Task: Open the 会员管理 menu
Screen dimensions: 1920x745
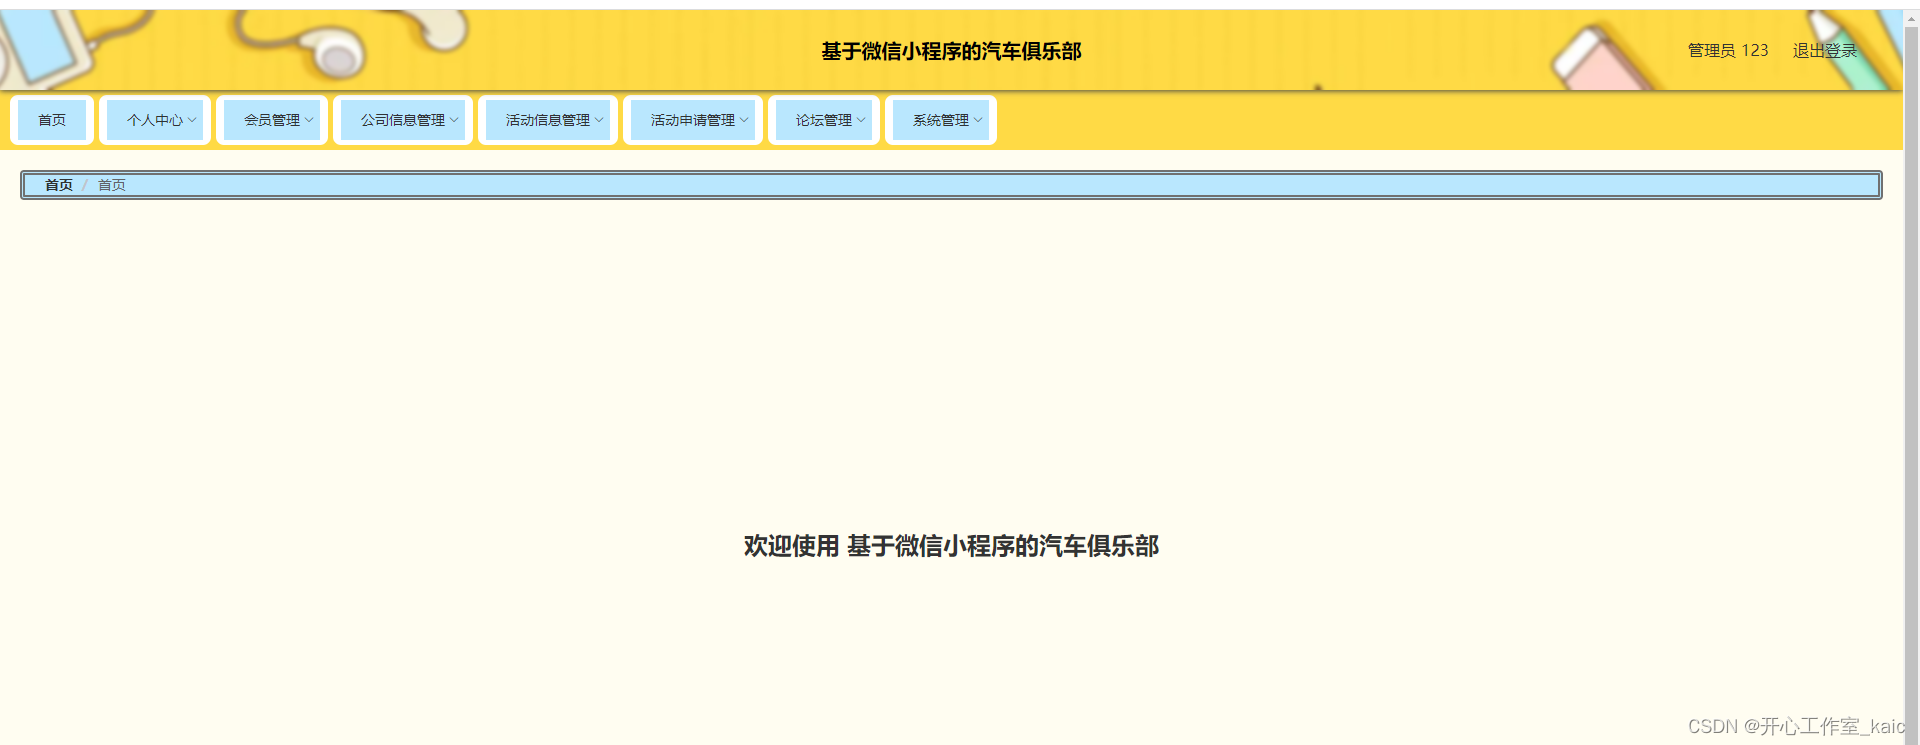Action: [272, 120]
